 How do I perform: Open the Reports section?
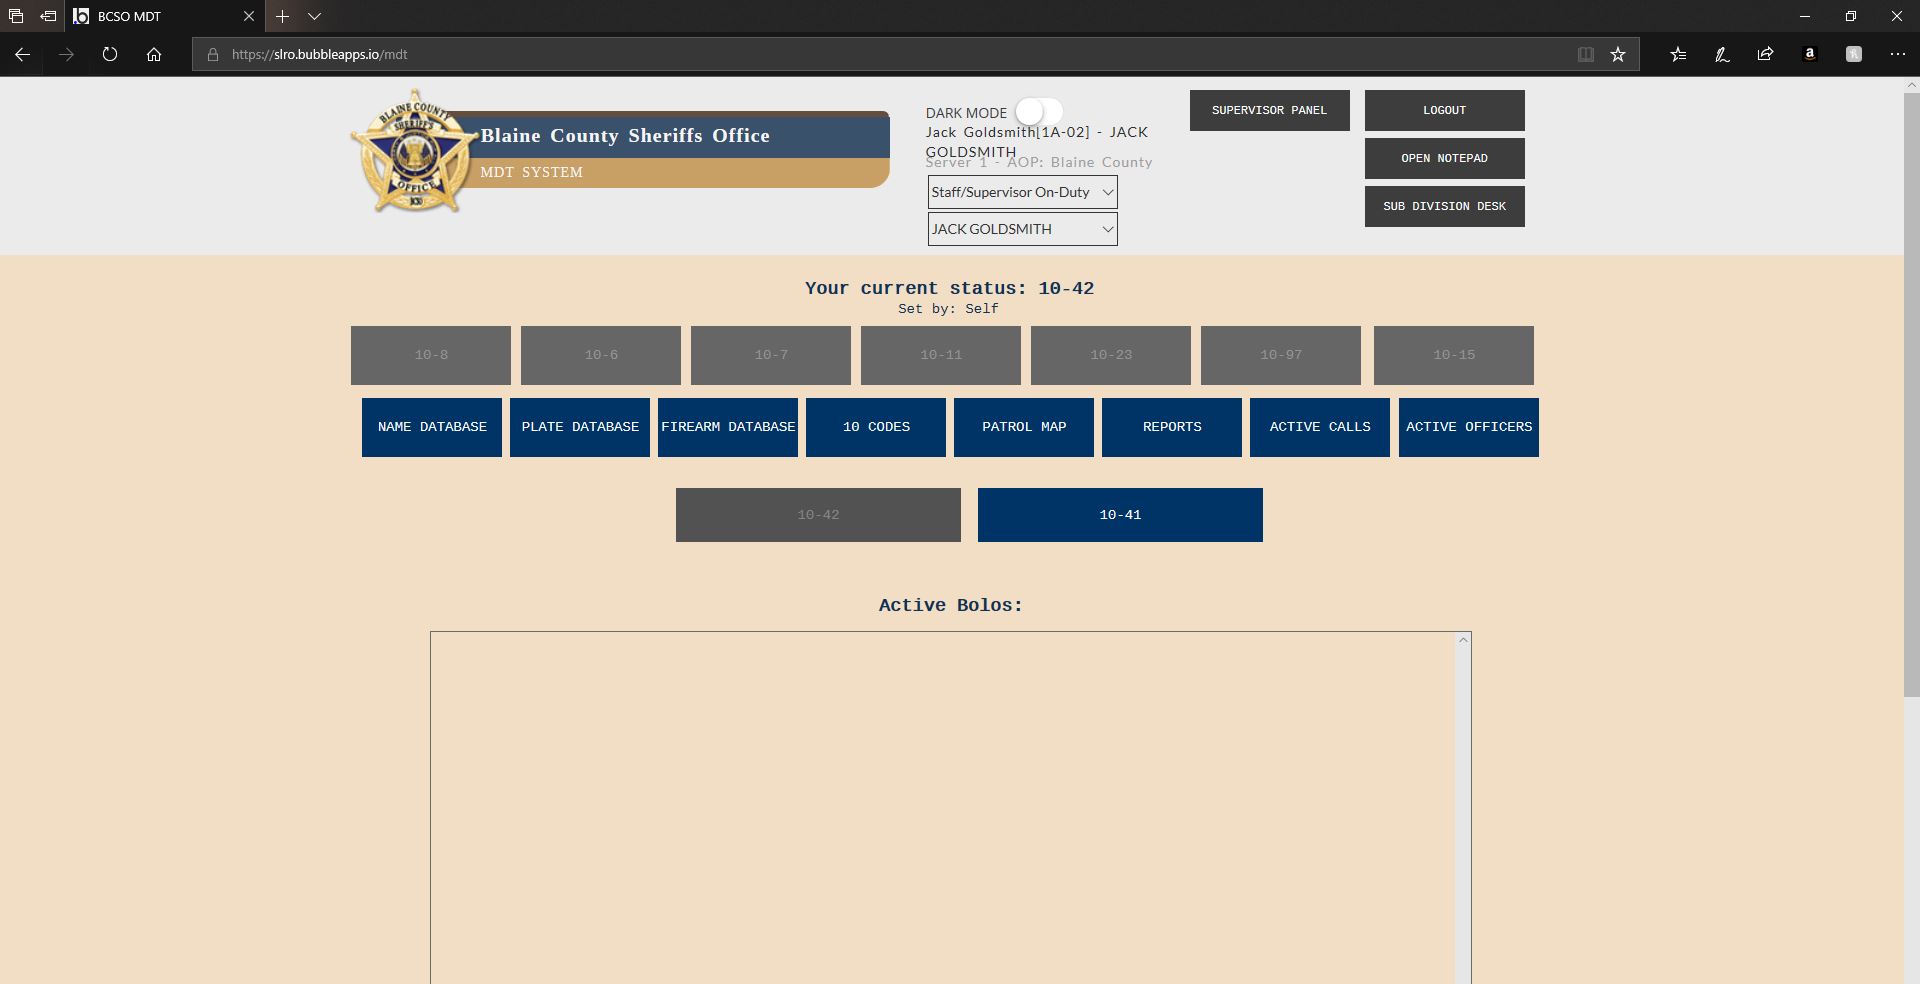point(1172,428)
